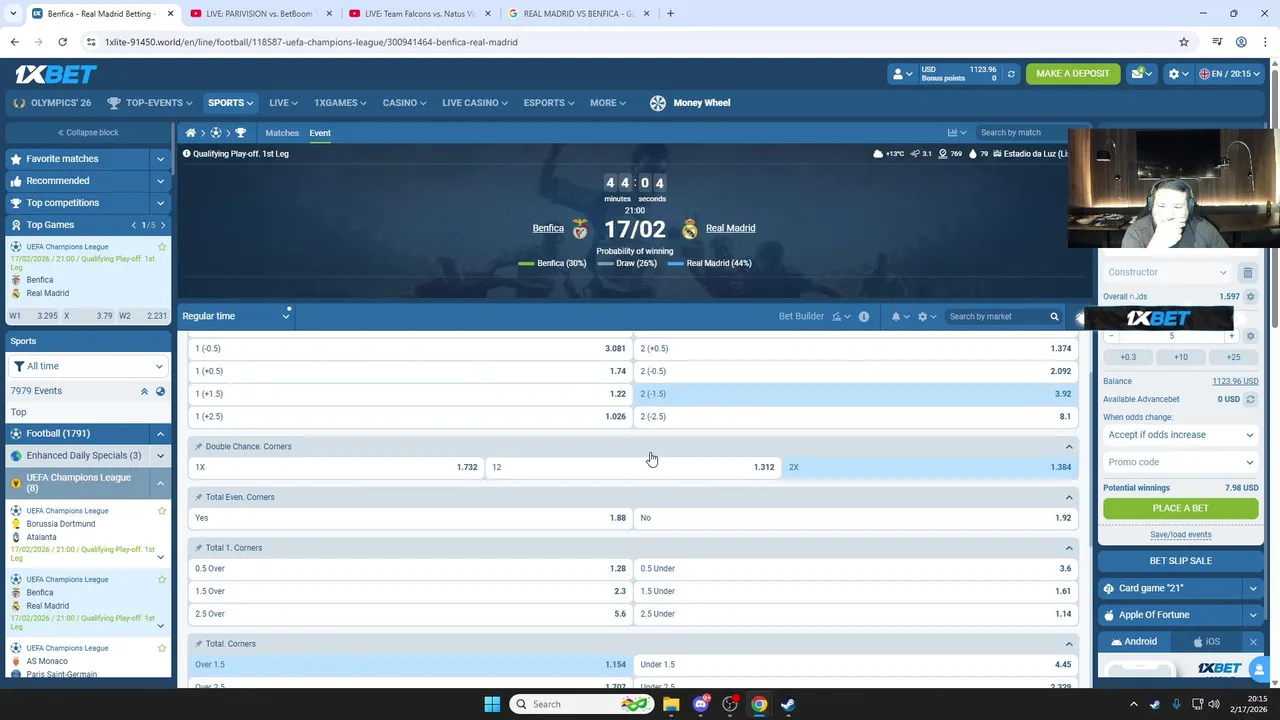Open the All time filter dropdown
The width and height of the screenshot is (1280, 720).
click(x=87, y=366)
